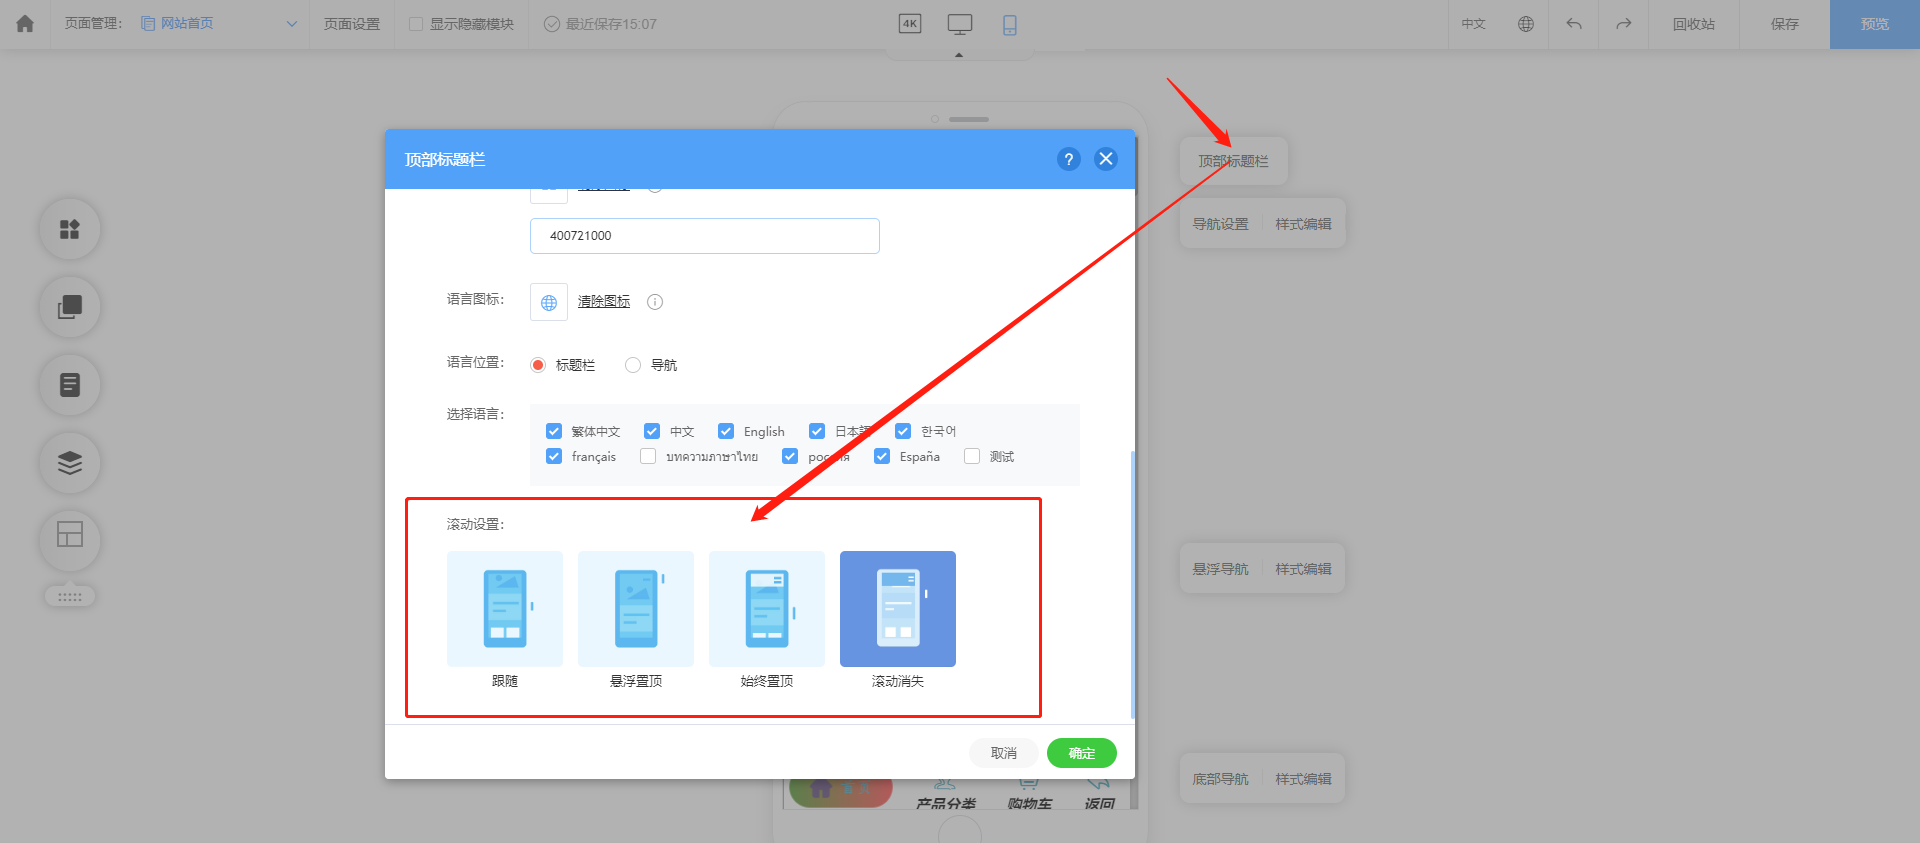Open help question mark in dialog header
Image resolution: width=1920 pixels, height=843 pixels.
pos(1069,159)
